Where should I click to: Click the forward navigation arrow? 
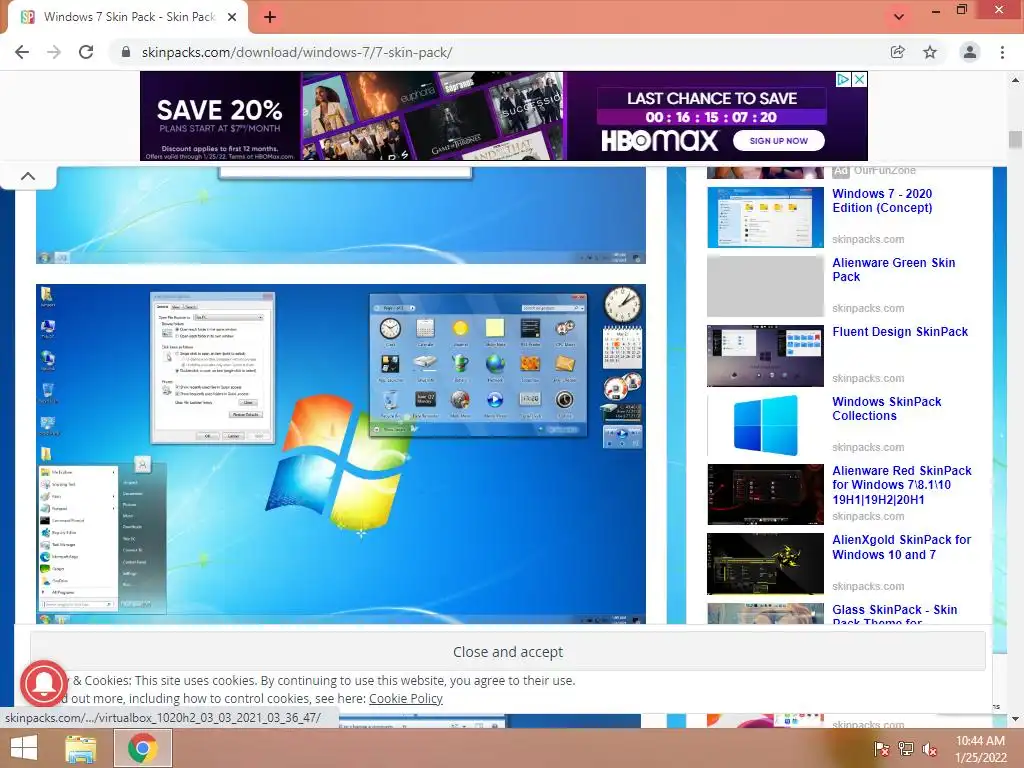coord(54,52)
